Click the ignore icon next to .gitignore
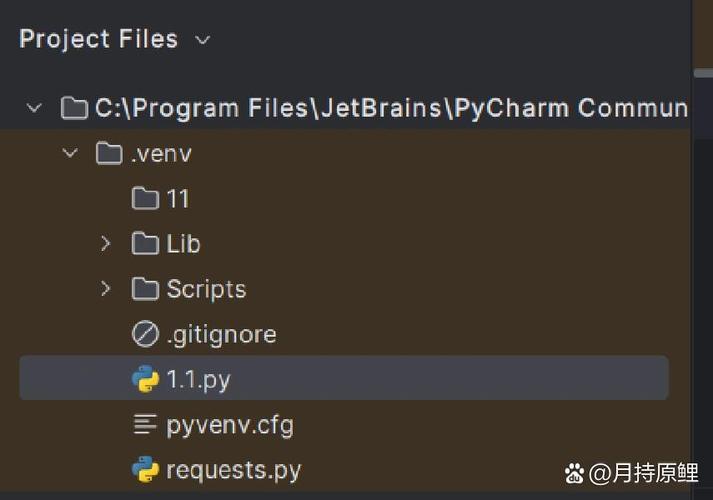 click(x=146, y=334)
